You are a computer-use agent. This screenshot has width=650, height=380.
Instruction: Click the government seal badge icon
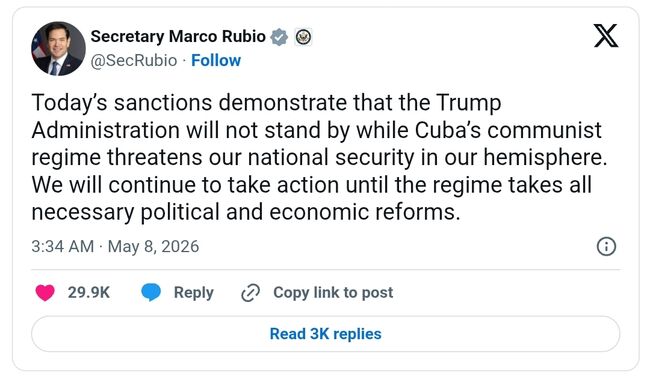tap(303, 37)
